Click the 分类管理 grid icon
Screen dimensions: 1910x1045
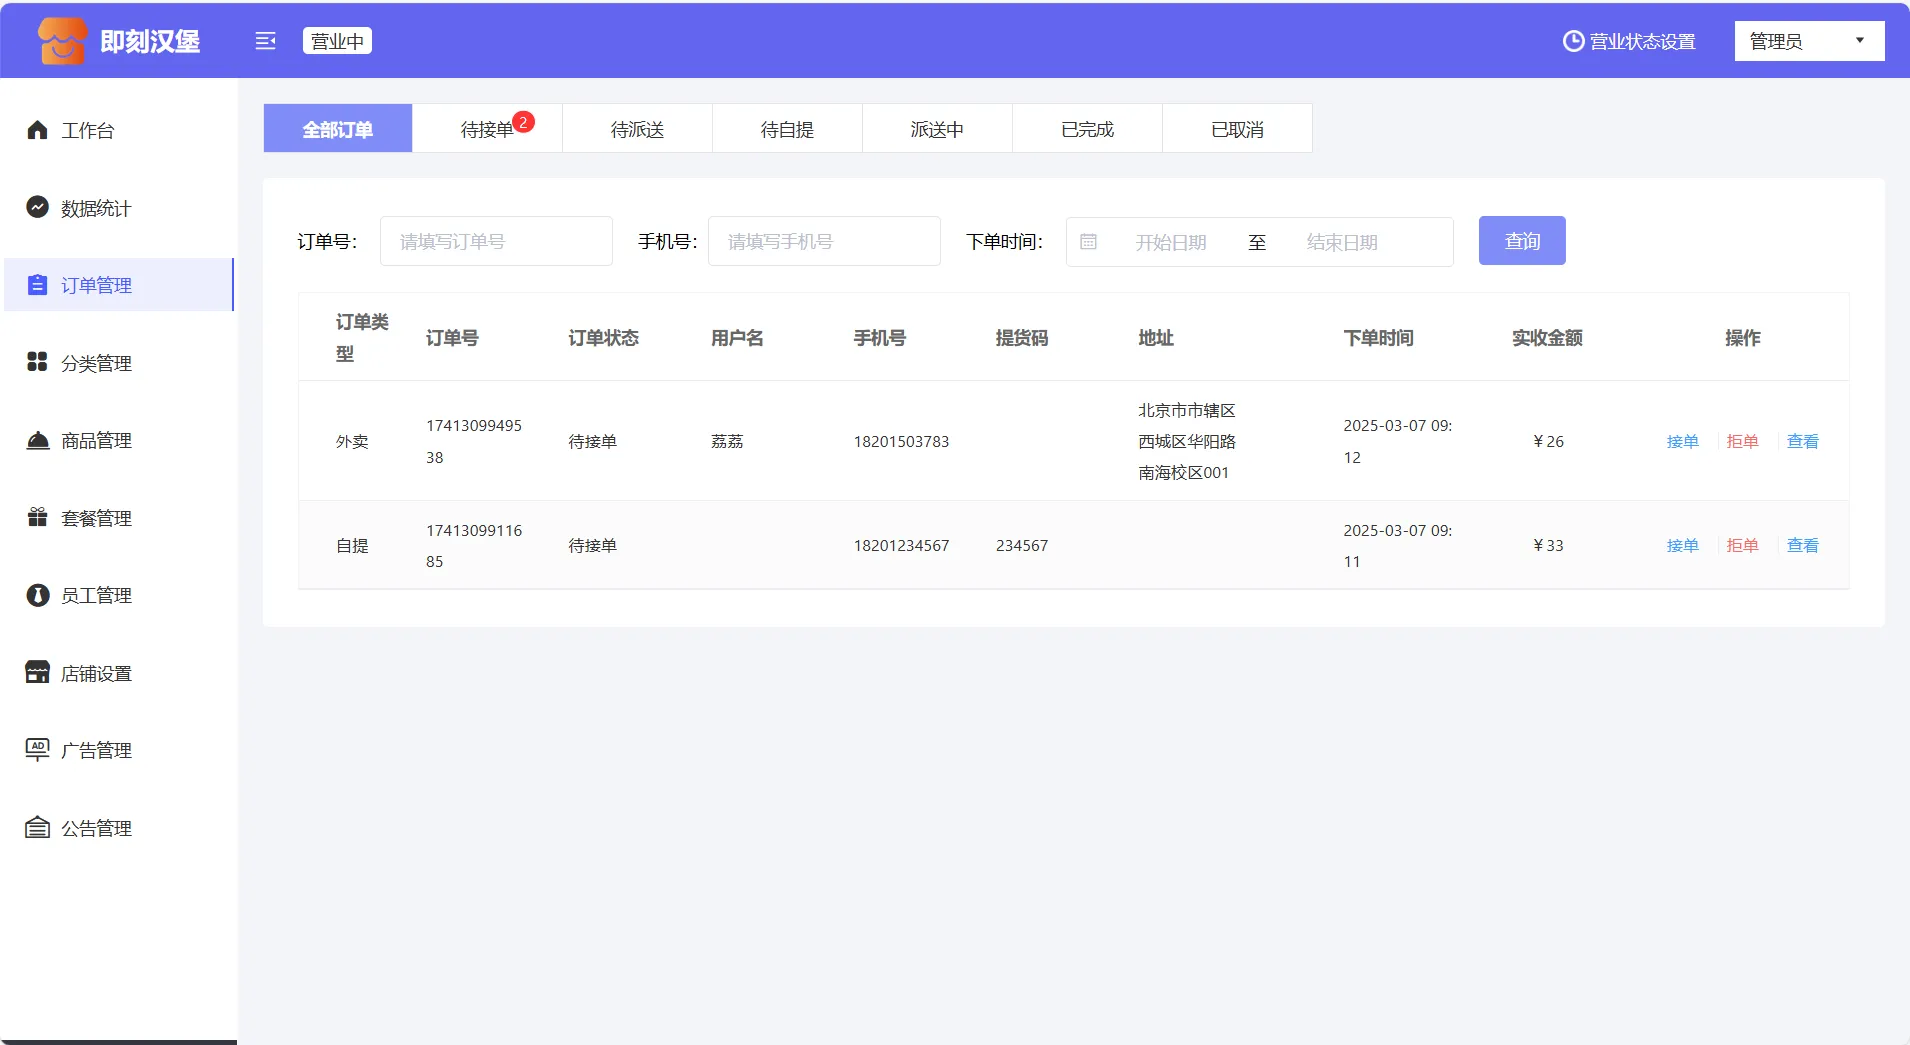[x=37, y=362]
